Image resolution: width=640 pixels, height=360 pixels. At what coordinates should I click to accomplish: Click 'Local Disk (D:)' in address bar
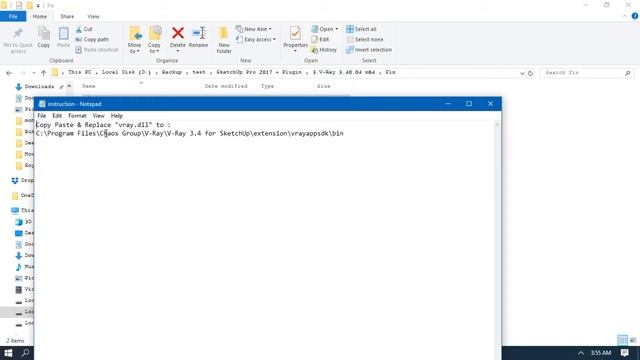coord(126,72)
